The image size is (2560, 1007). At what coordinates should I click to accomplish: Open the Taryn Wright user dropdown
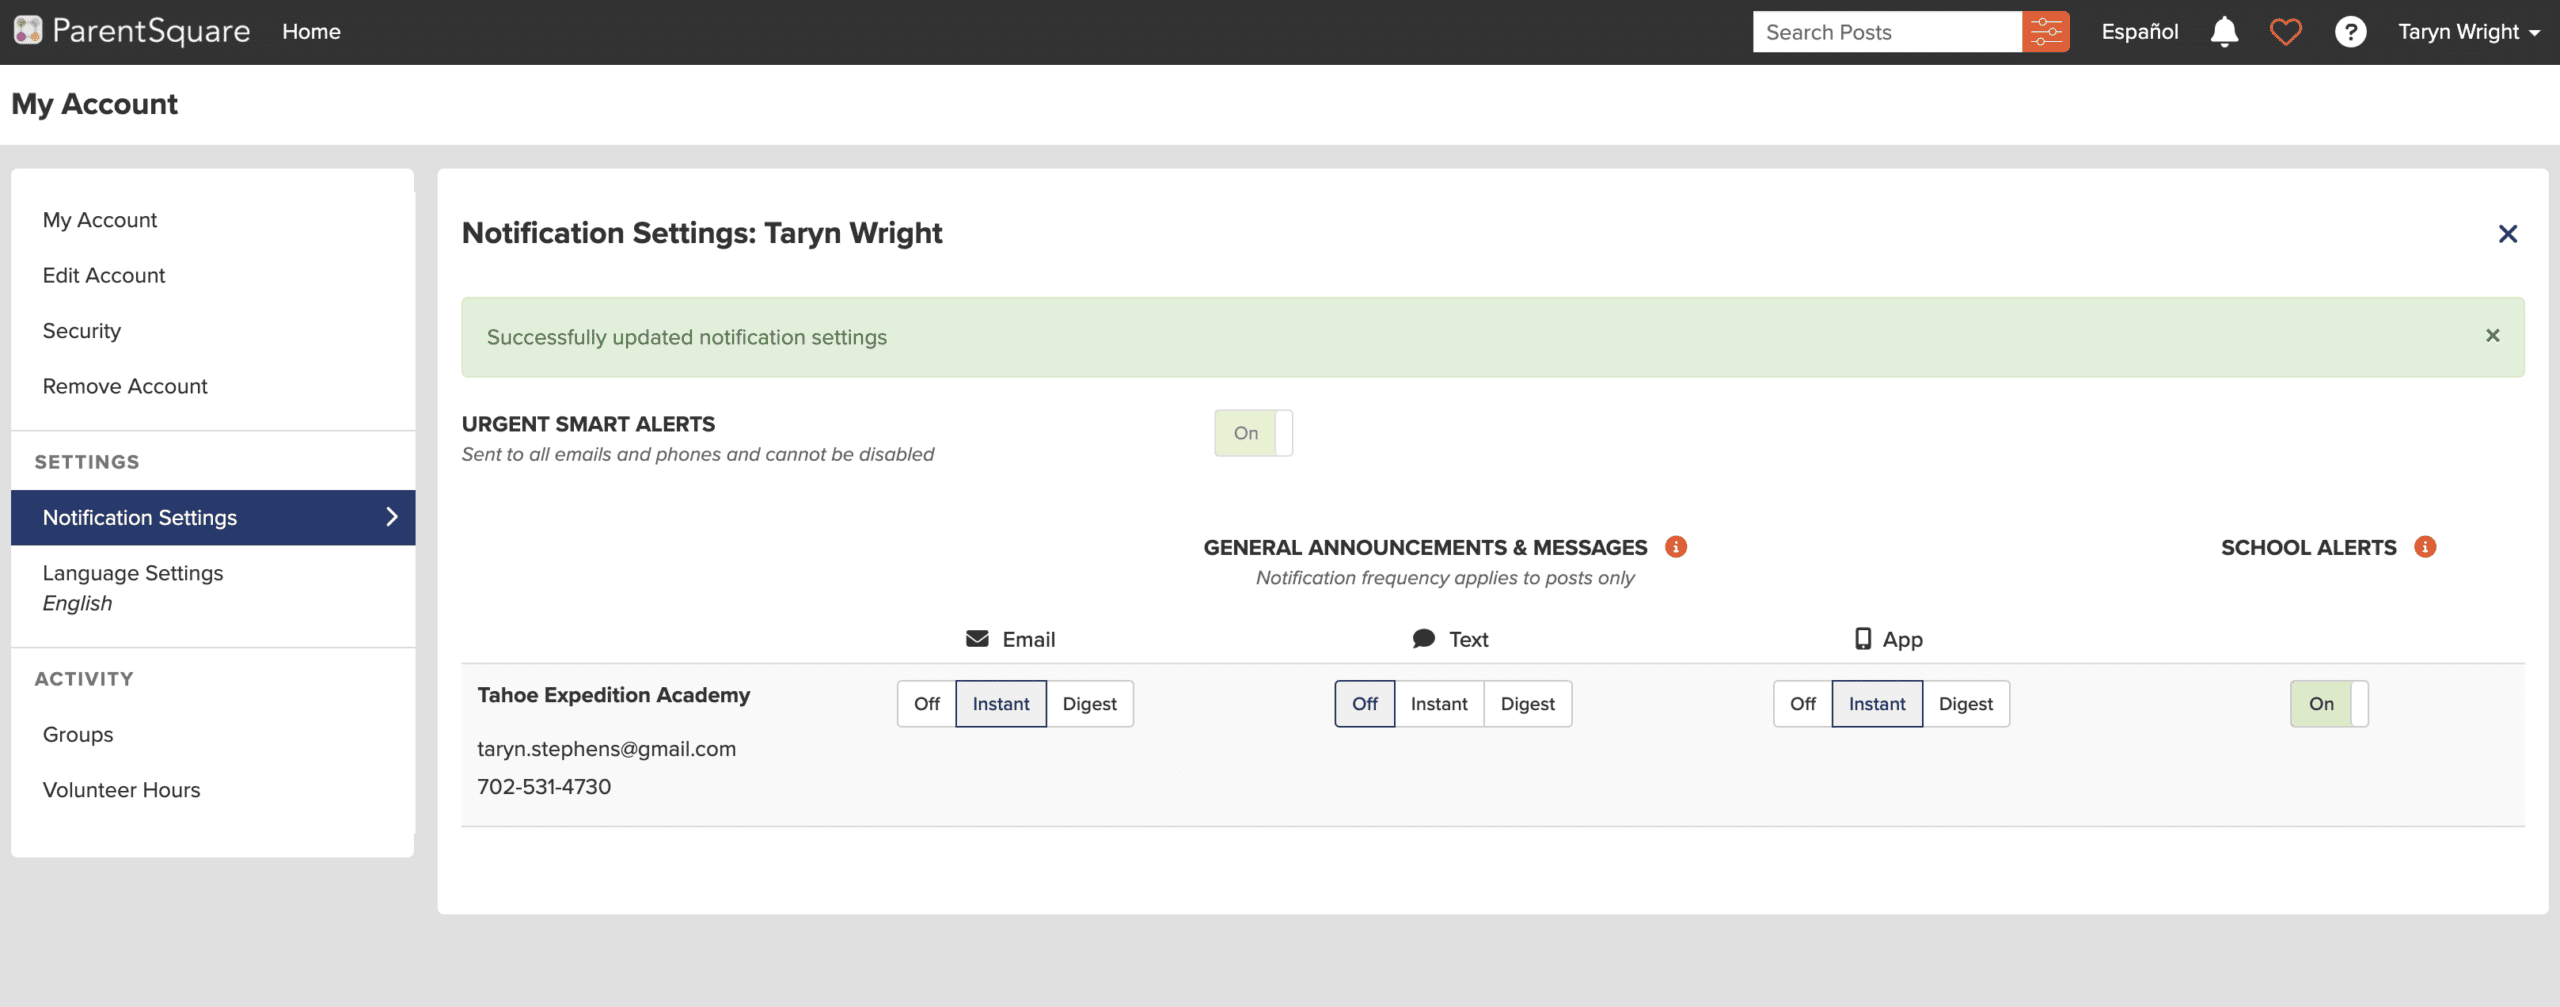(x=2469, y=32)
